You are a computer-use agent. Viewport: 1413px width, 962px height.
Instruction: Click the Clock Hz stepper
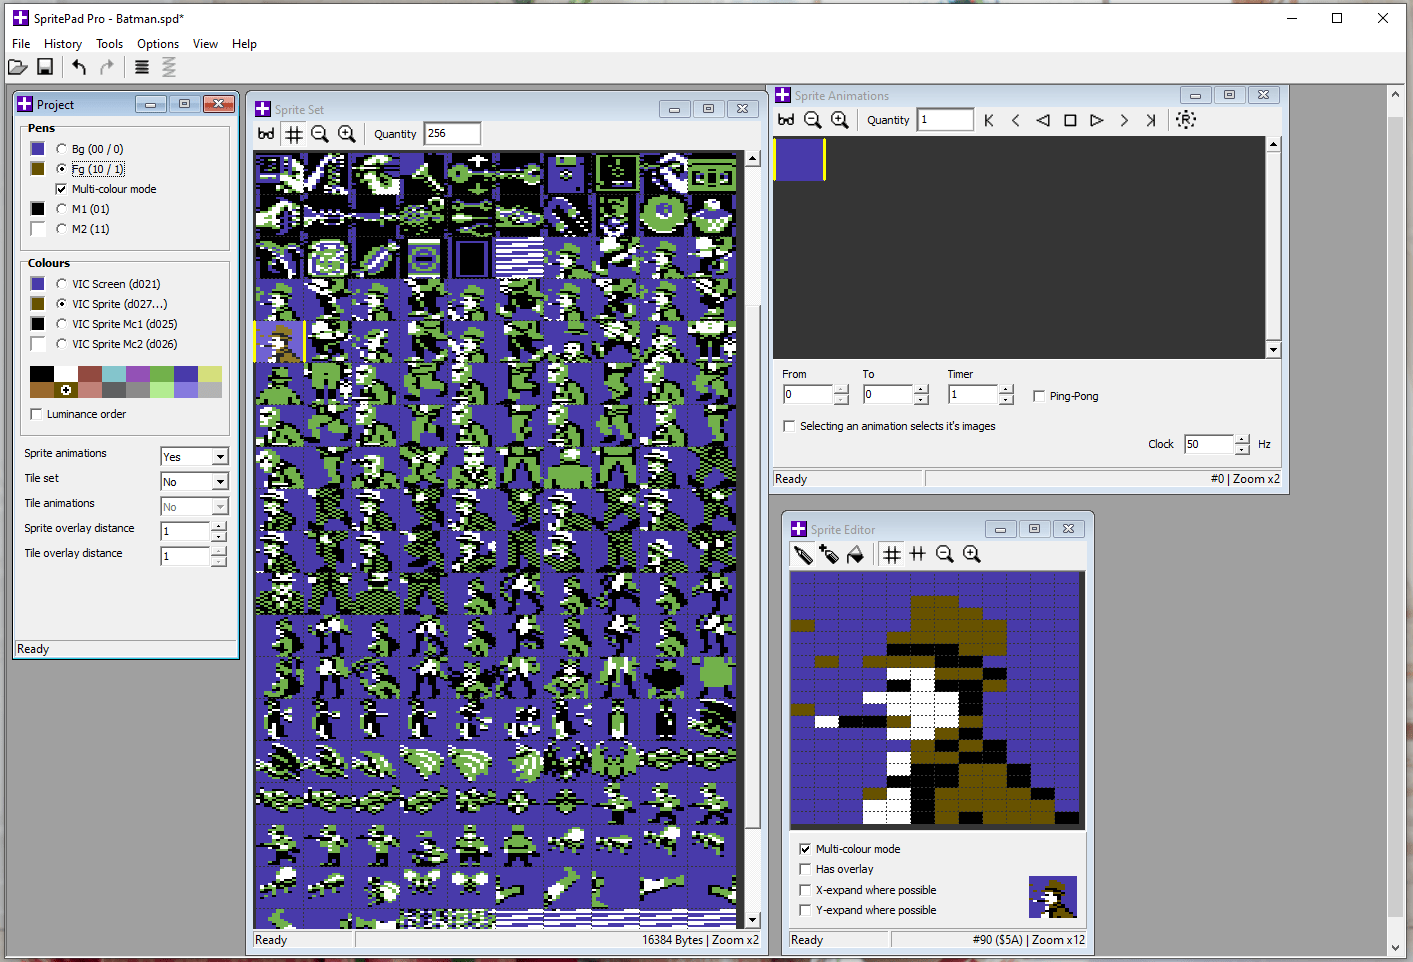1242,445
